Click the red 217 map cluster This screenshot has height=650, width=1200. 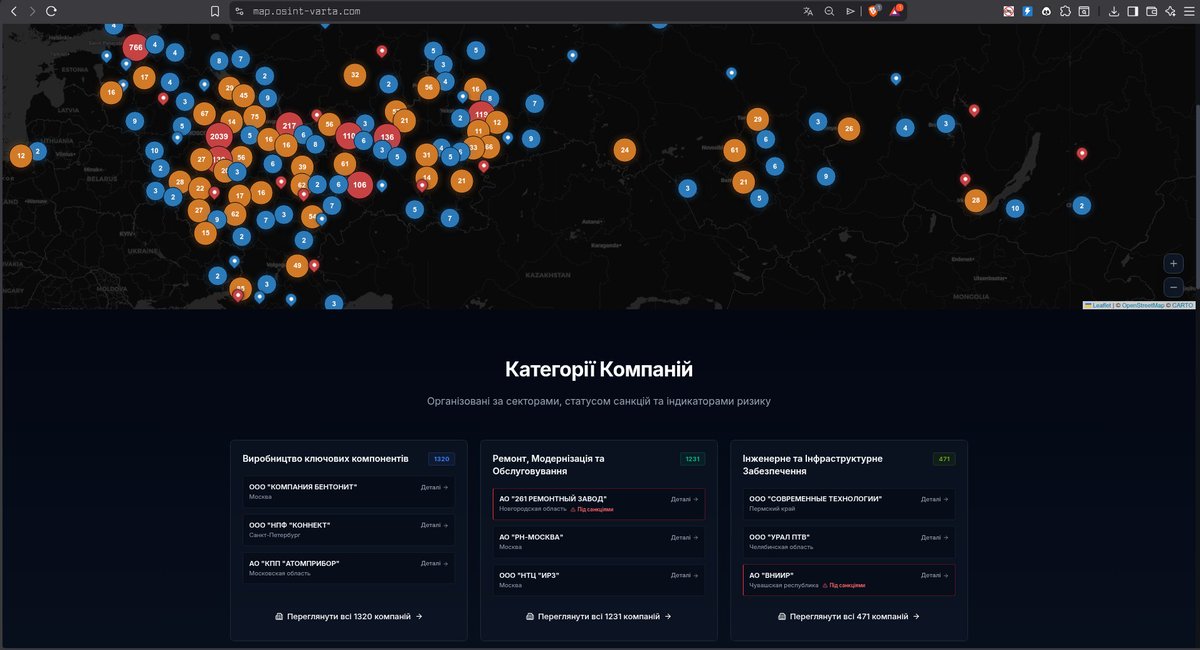tap(290, 126)
